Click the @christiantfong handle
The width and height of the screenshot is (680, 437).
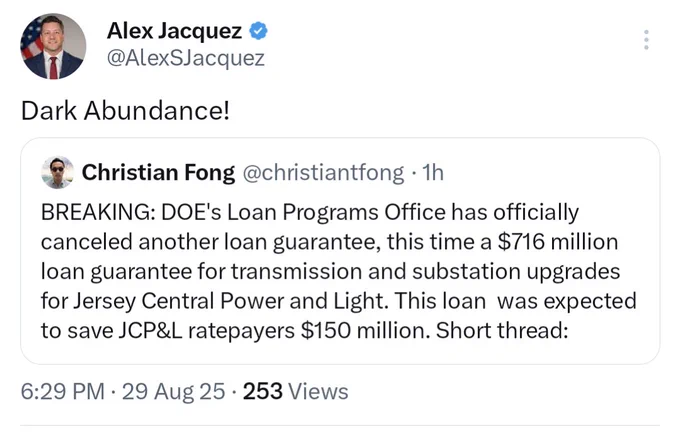[x=323, y=173]
